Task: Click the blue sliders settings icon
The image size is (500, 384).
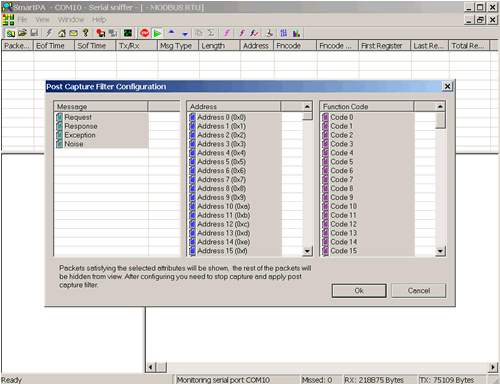Action: click(x=284, y=33)
